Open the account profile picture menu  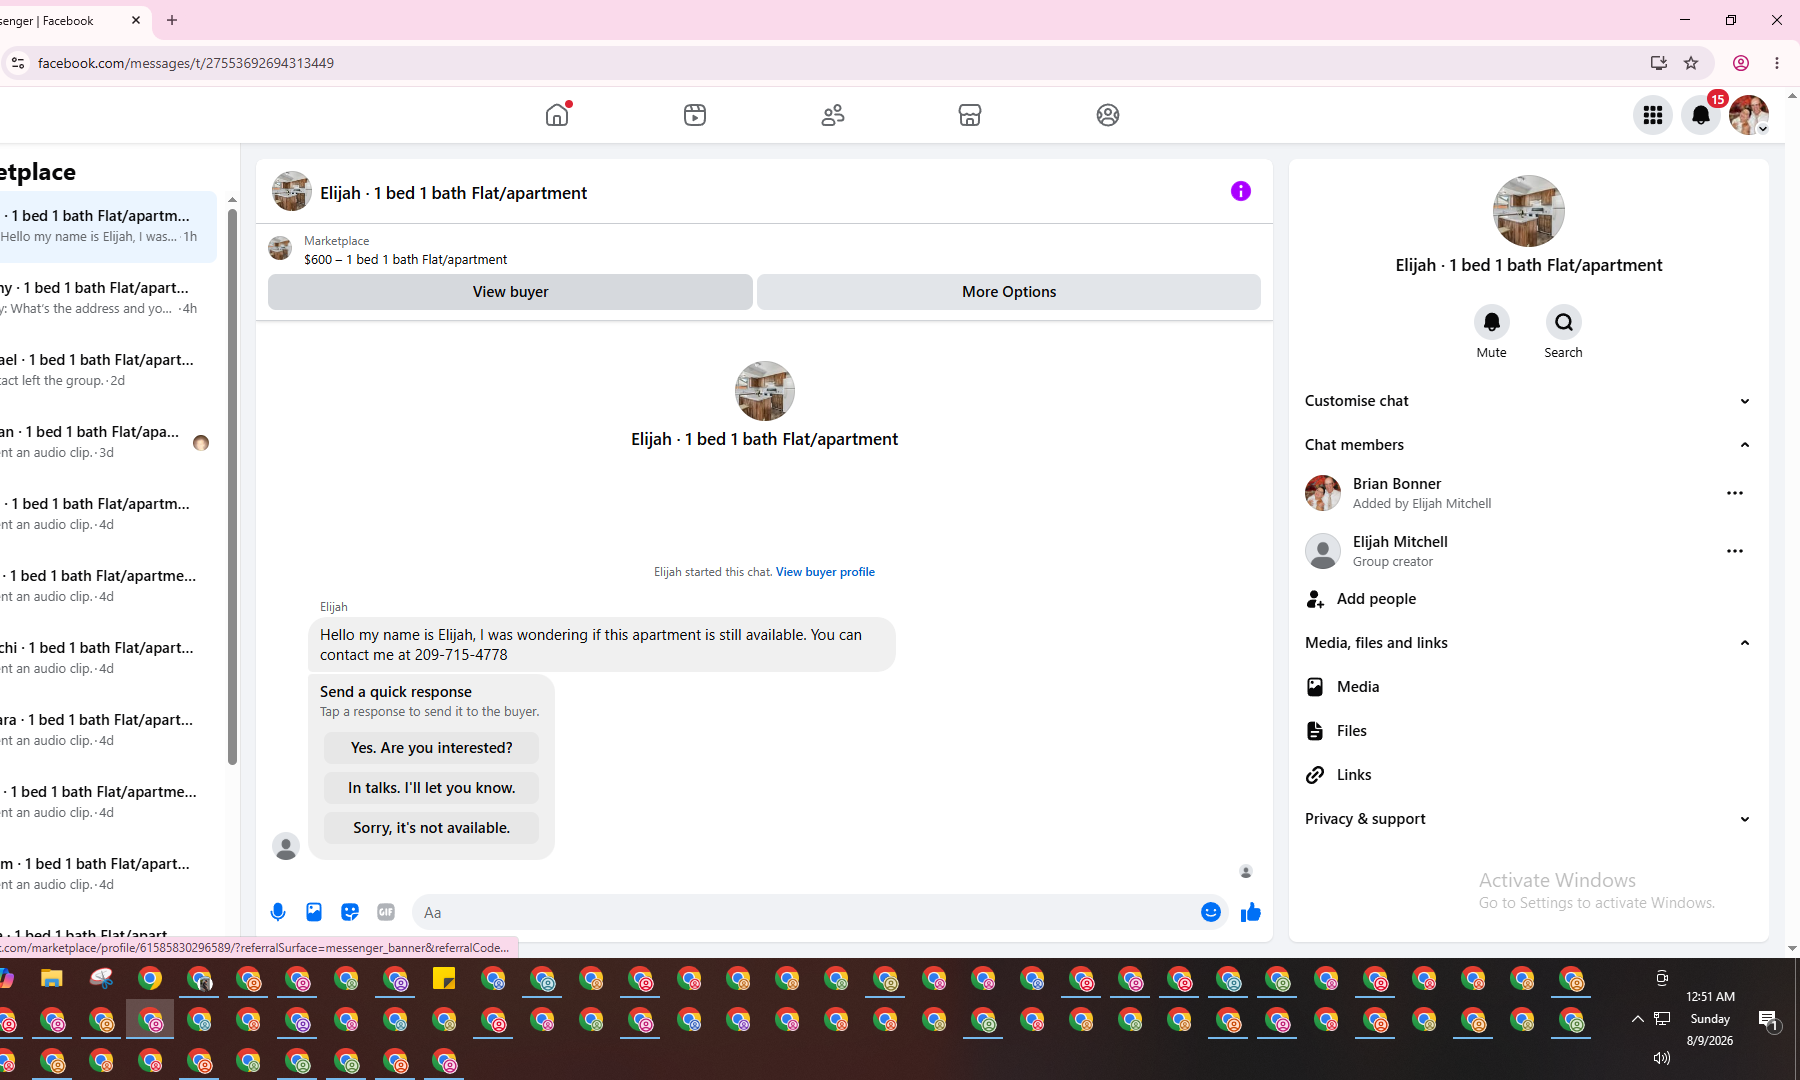pos(1749,115)
